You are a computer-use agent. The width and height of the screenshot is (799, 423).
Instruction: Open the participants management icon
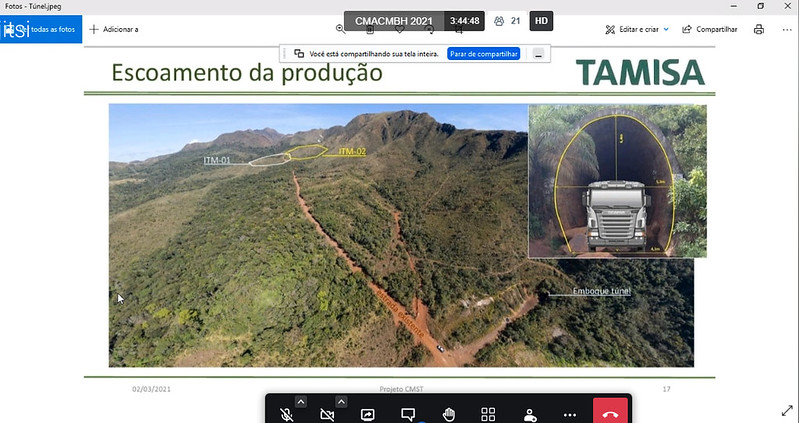coord(529,413)
